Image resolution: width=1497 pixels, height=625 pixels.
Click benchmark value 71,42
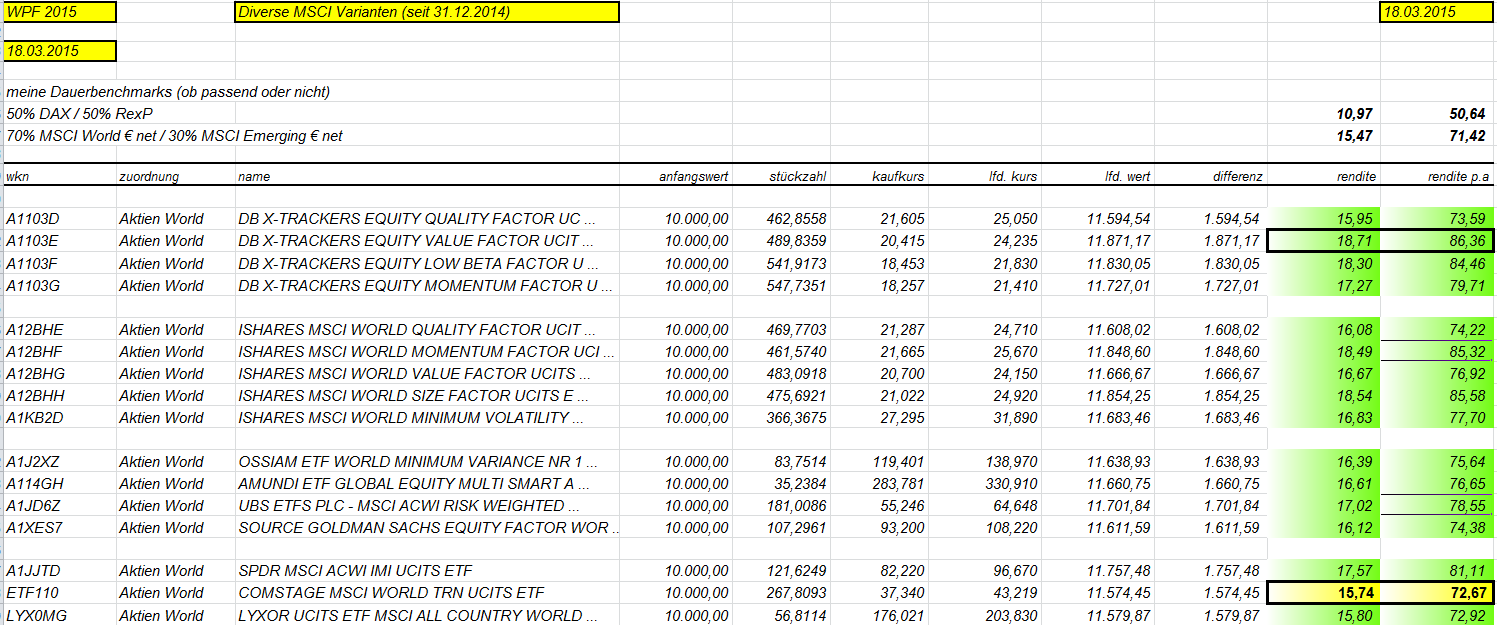(x=1467, y=136)
